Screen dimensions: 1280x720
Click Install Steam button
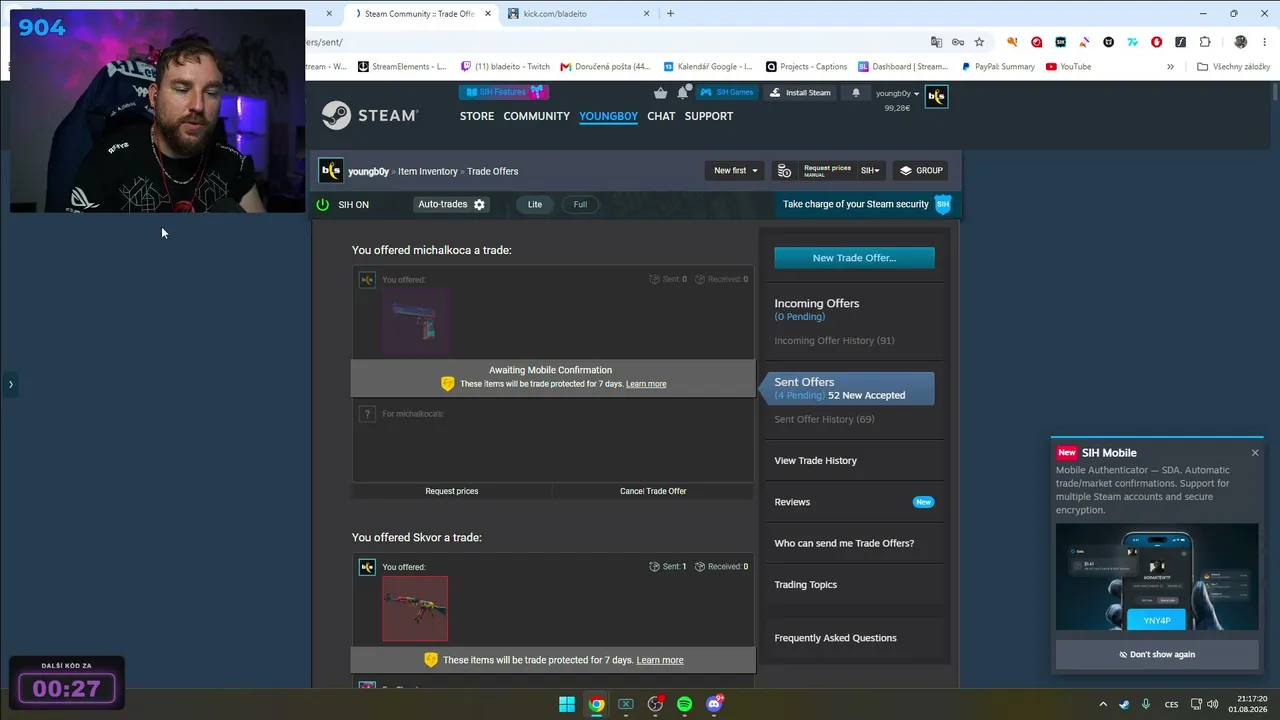coord(800,92)
